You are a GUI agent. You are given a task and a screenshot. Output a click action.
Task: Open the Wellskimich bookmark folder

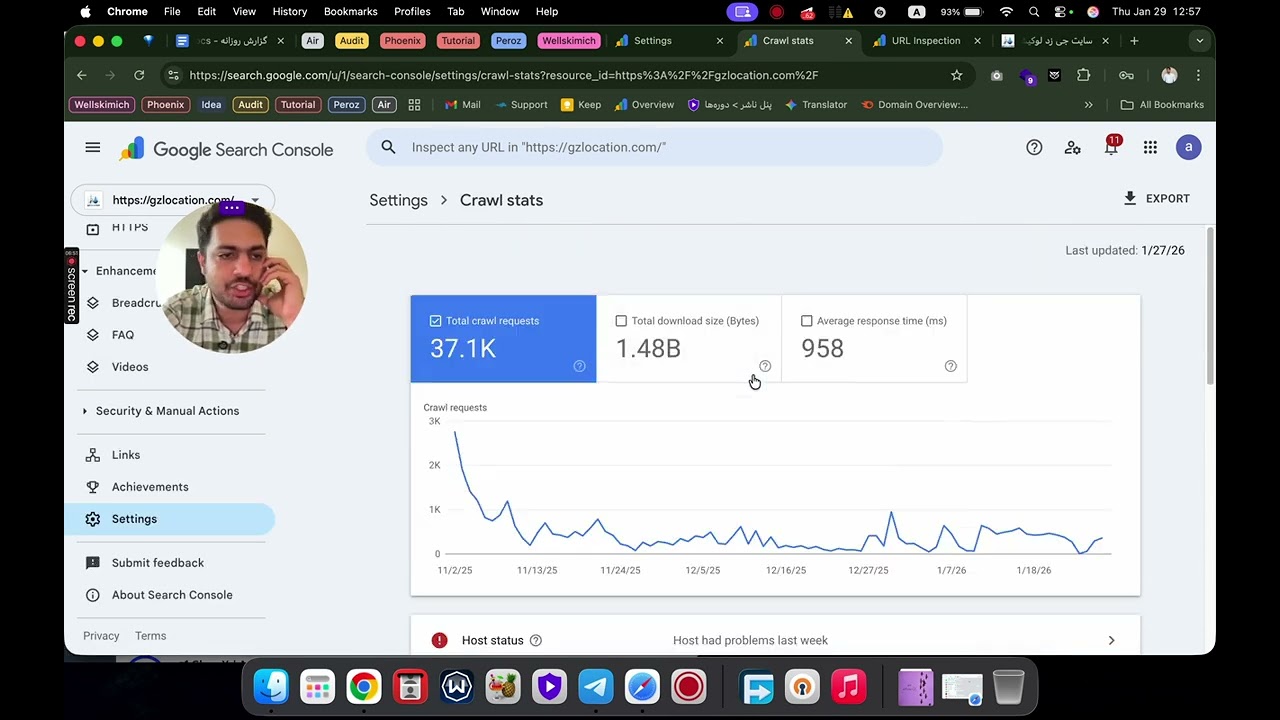(101, 105)
